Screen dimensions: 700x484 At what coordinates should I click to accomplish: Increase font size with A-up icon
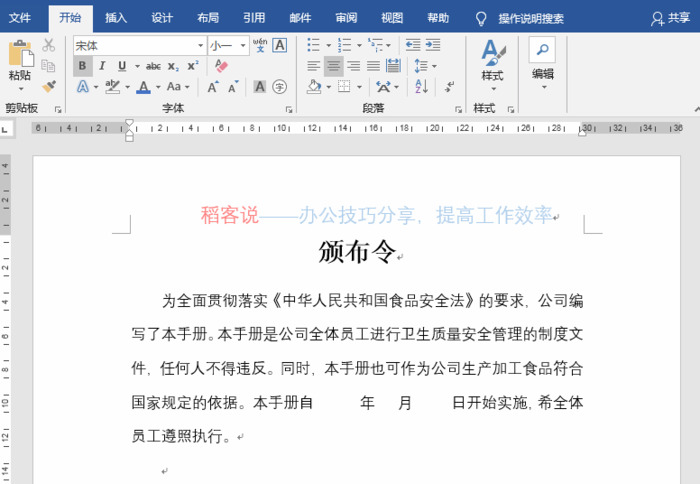(213, 87)
